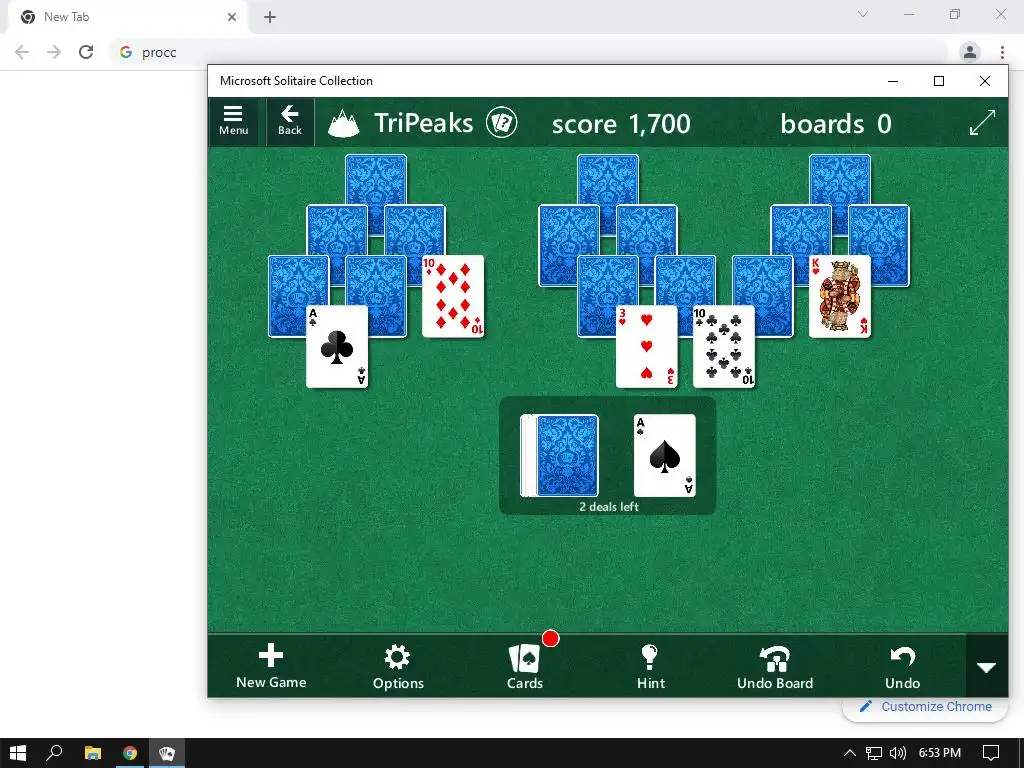Viewport: 1024px width, 768px height.
Task: Click Solitaire icon in taskbar
Action: pyautogui.click(x=167, y=753)
